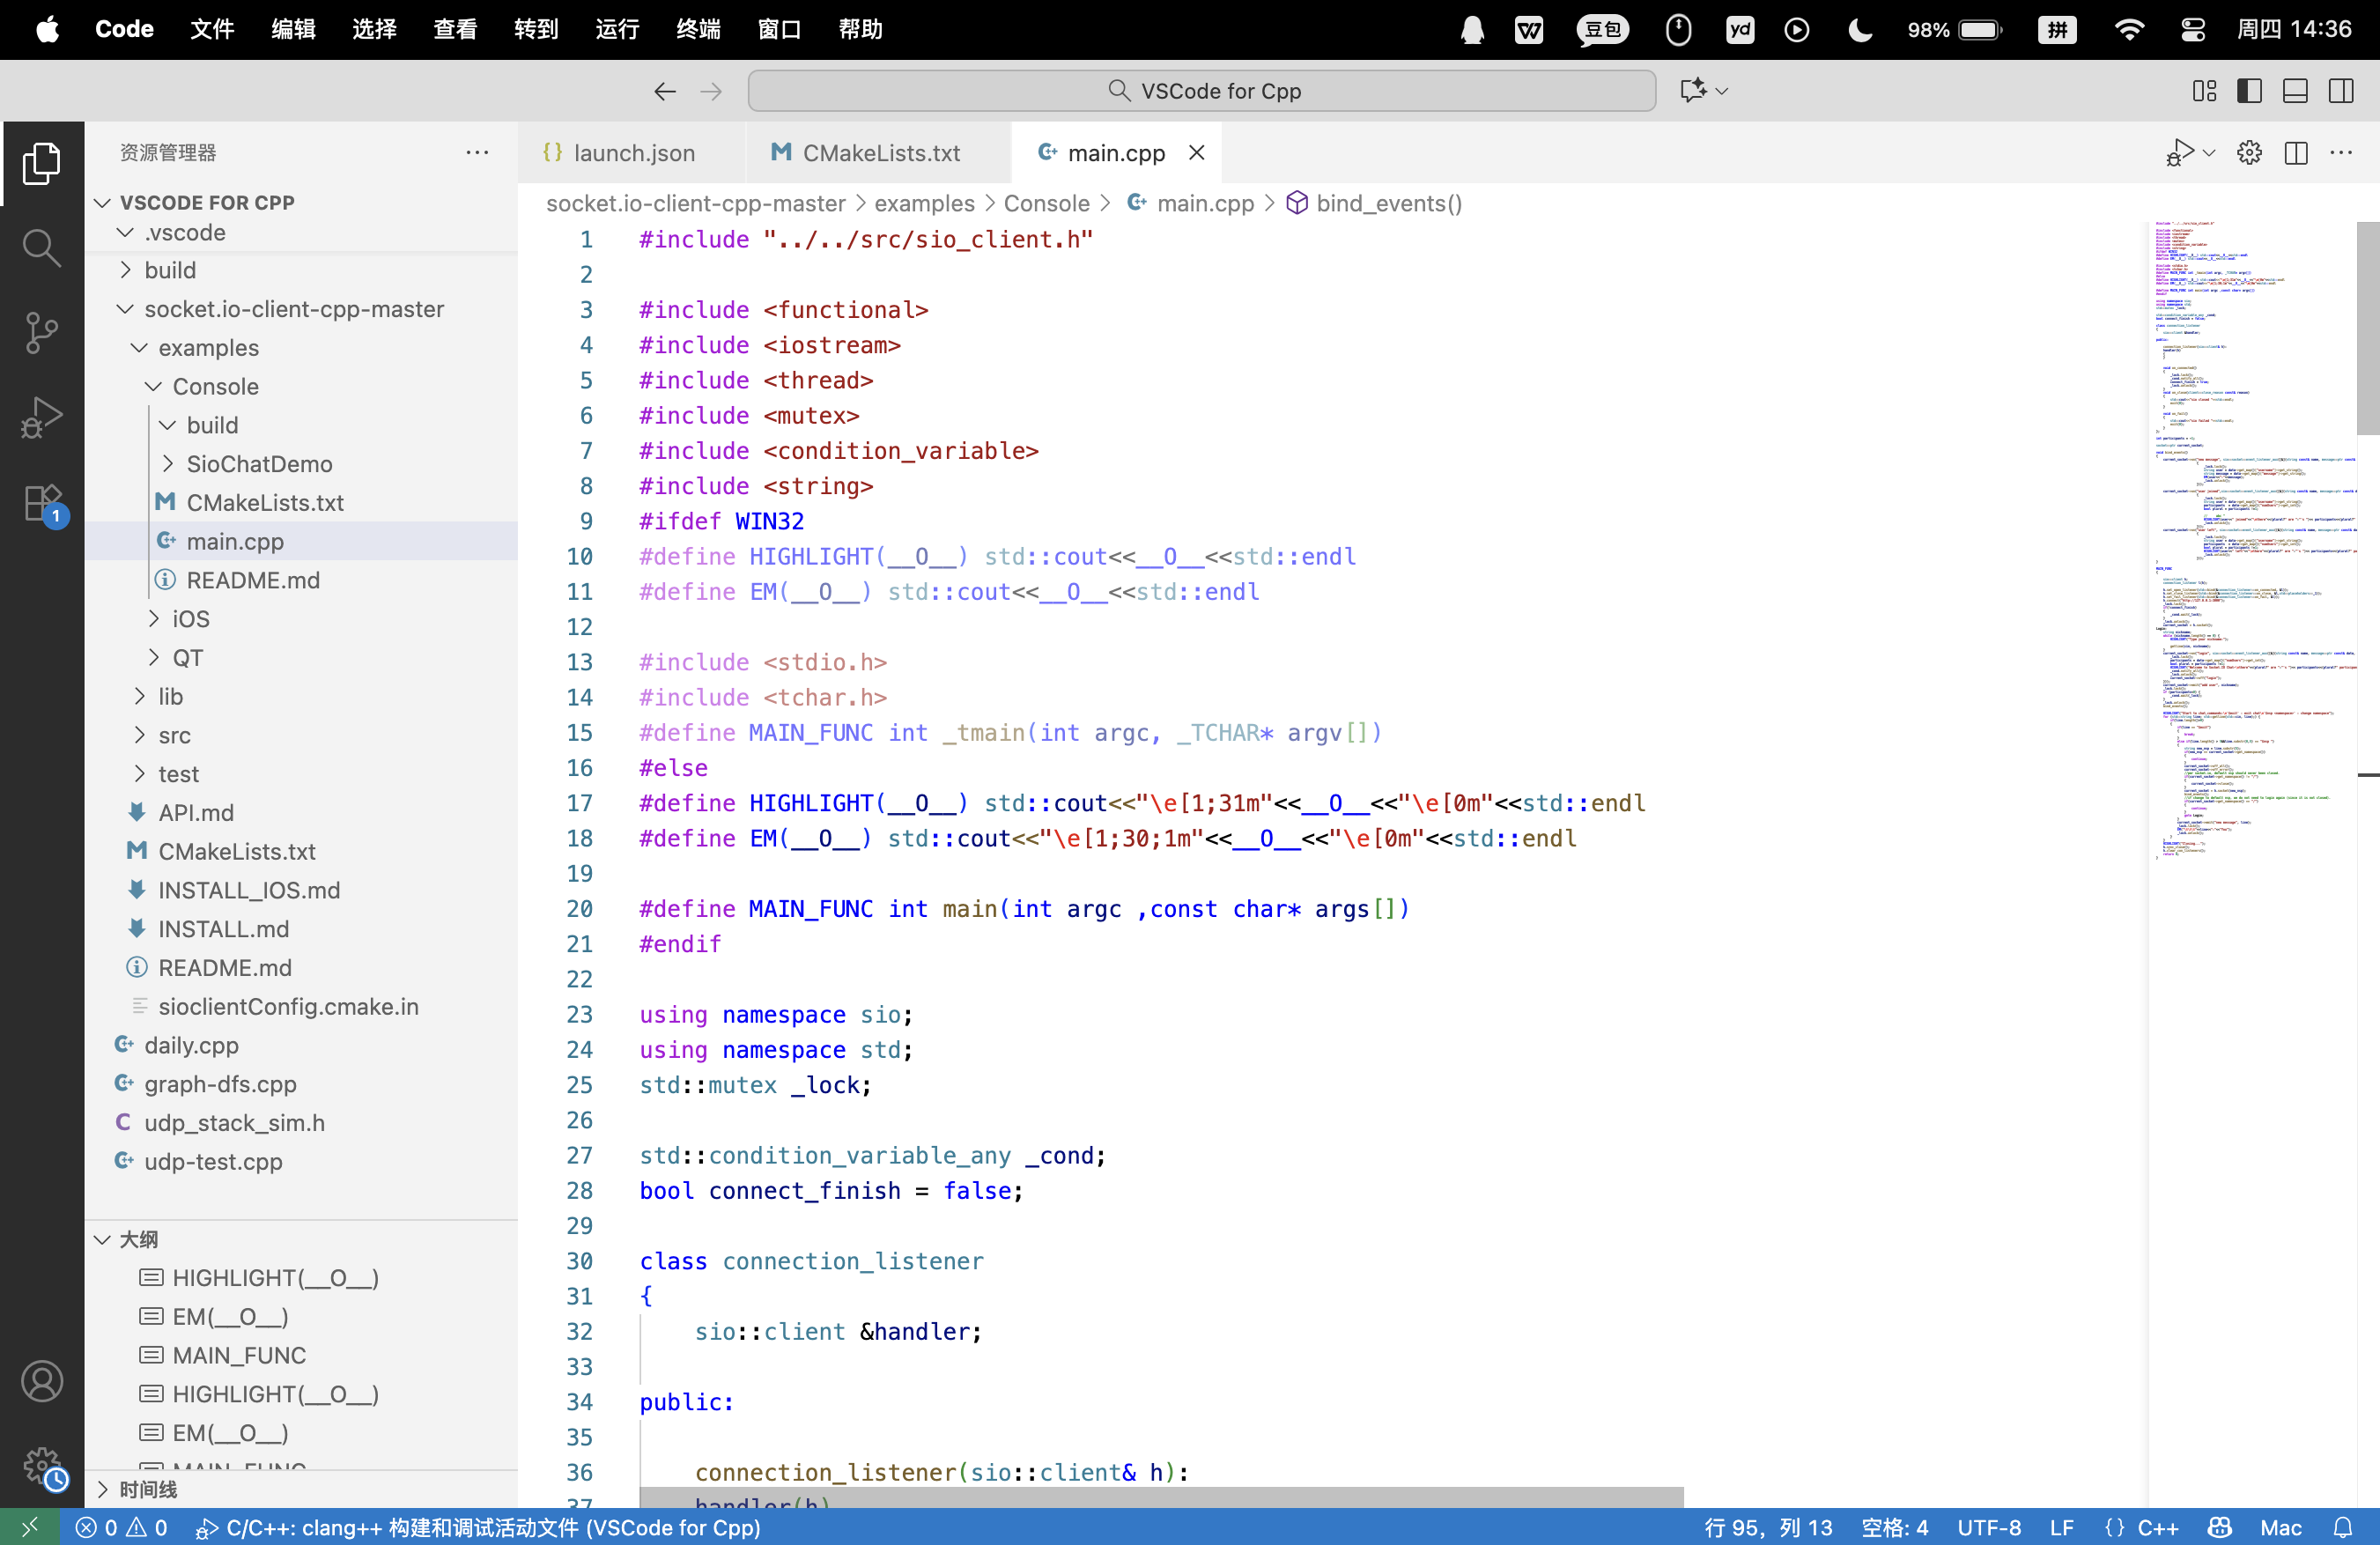This screenshot has width=2380, height=1545.
Task: Split the editor to the right
Action: 2296,153
